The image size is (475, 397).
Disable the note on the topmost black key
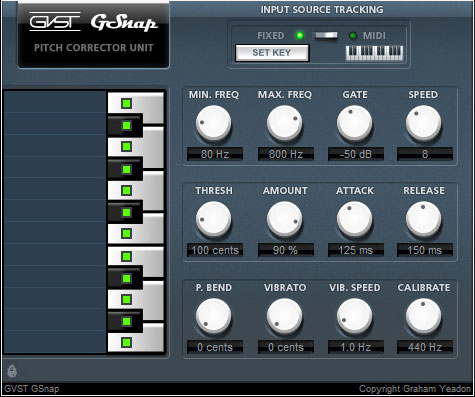pyautogui.click(x=126, y=125)
